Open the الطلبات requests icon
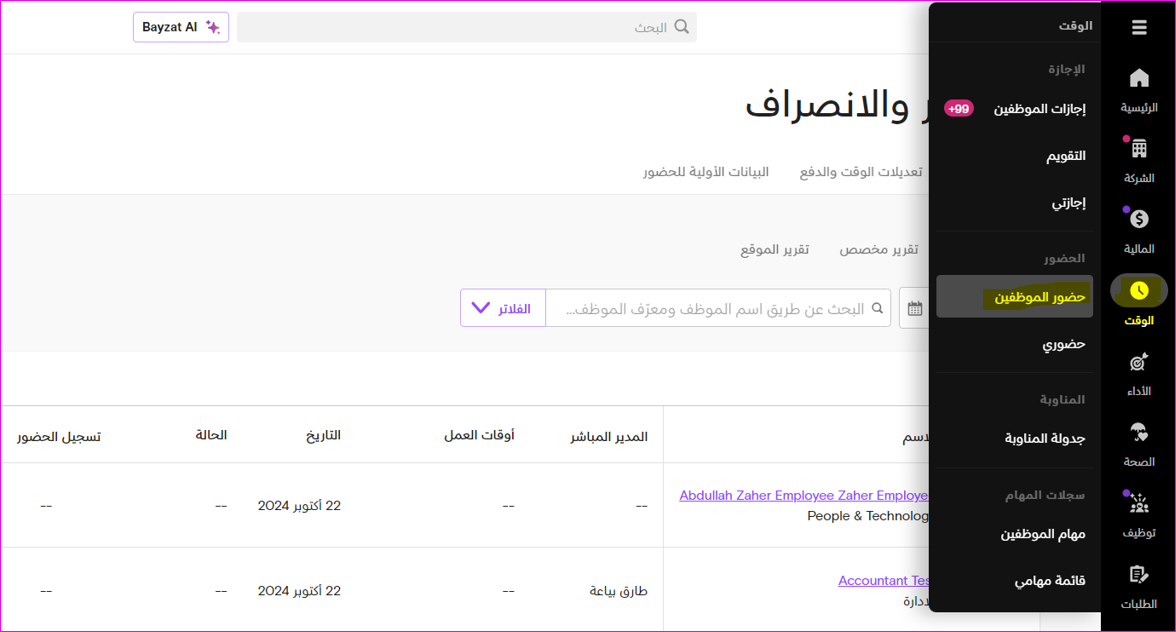 click(x=1139, y=576)
